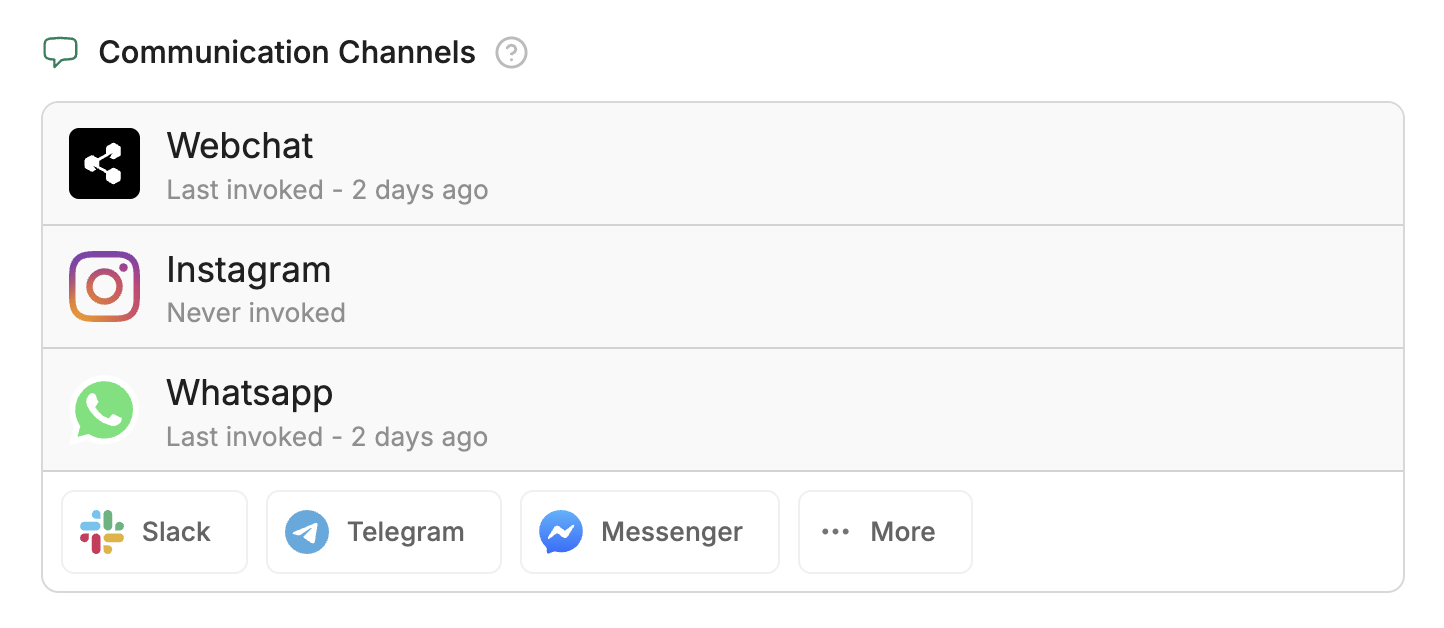This screenshot has height=628, width=1444.
Task: Click the Slack logo icon
Action: coord(99,532)
